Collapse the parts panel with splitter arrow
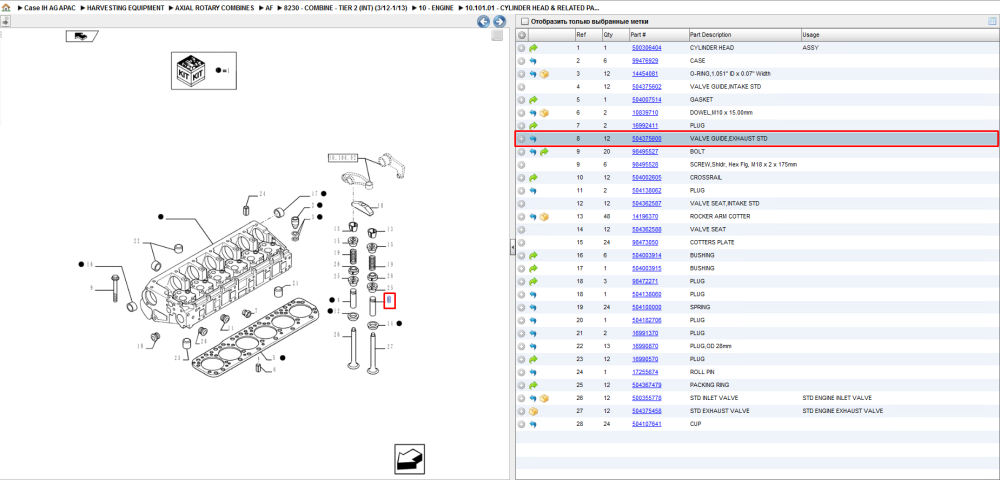 [x=512, y=248]
